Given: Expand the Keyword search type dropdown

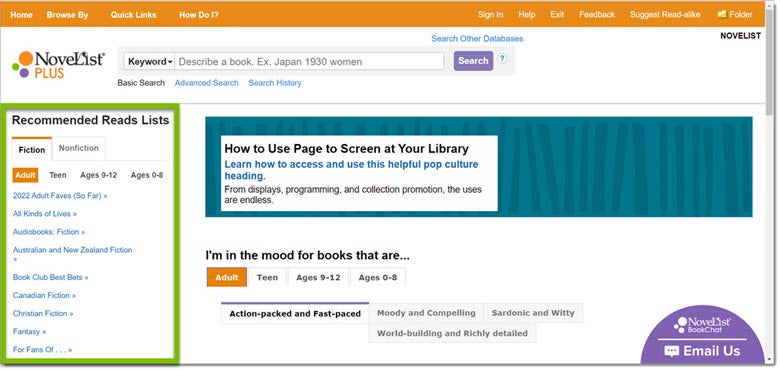Looking at the screenshot, I should tap(150, 62).
